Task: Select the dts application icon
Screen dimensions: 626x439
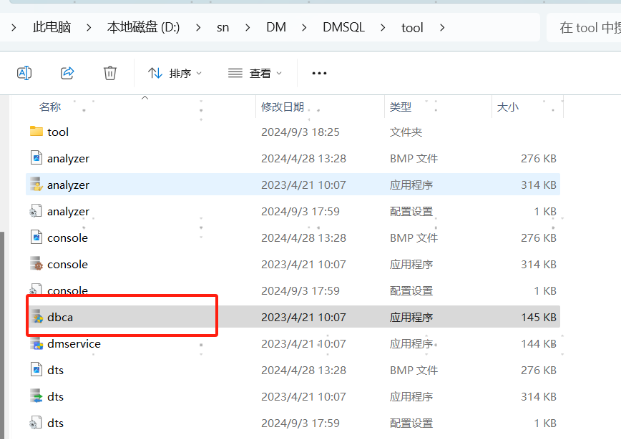Action: pos(36,396)
